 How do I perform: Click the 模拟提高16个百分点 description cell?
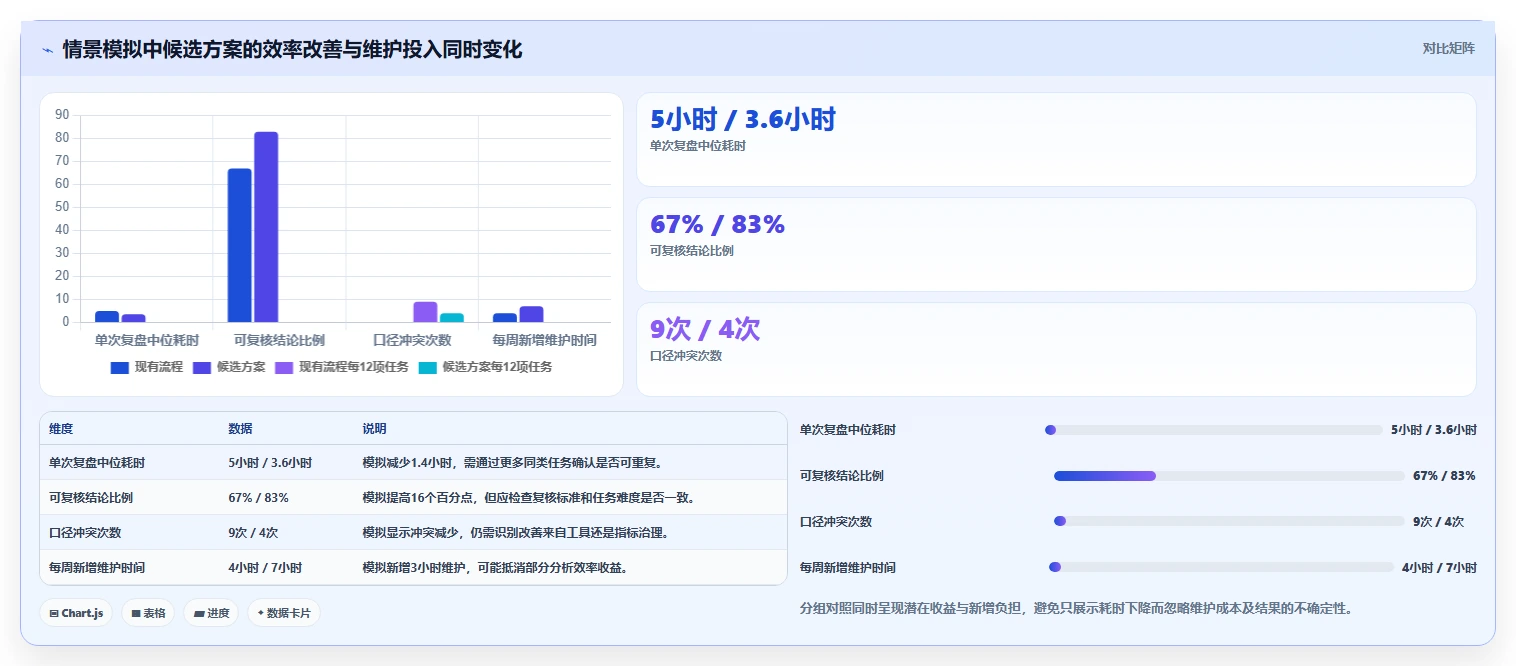[528, 497]
